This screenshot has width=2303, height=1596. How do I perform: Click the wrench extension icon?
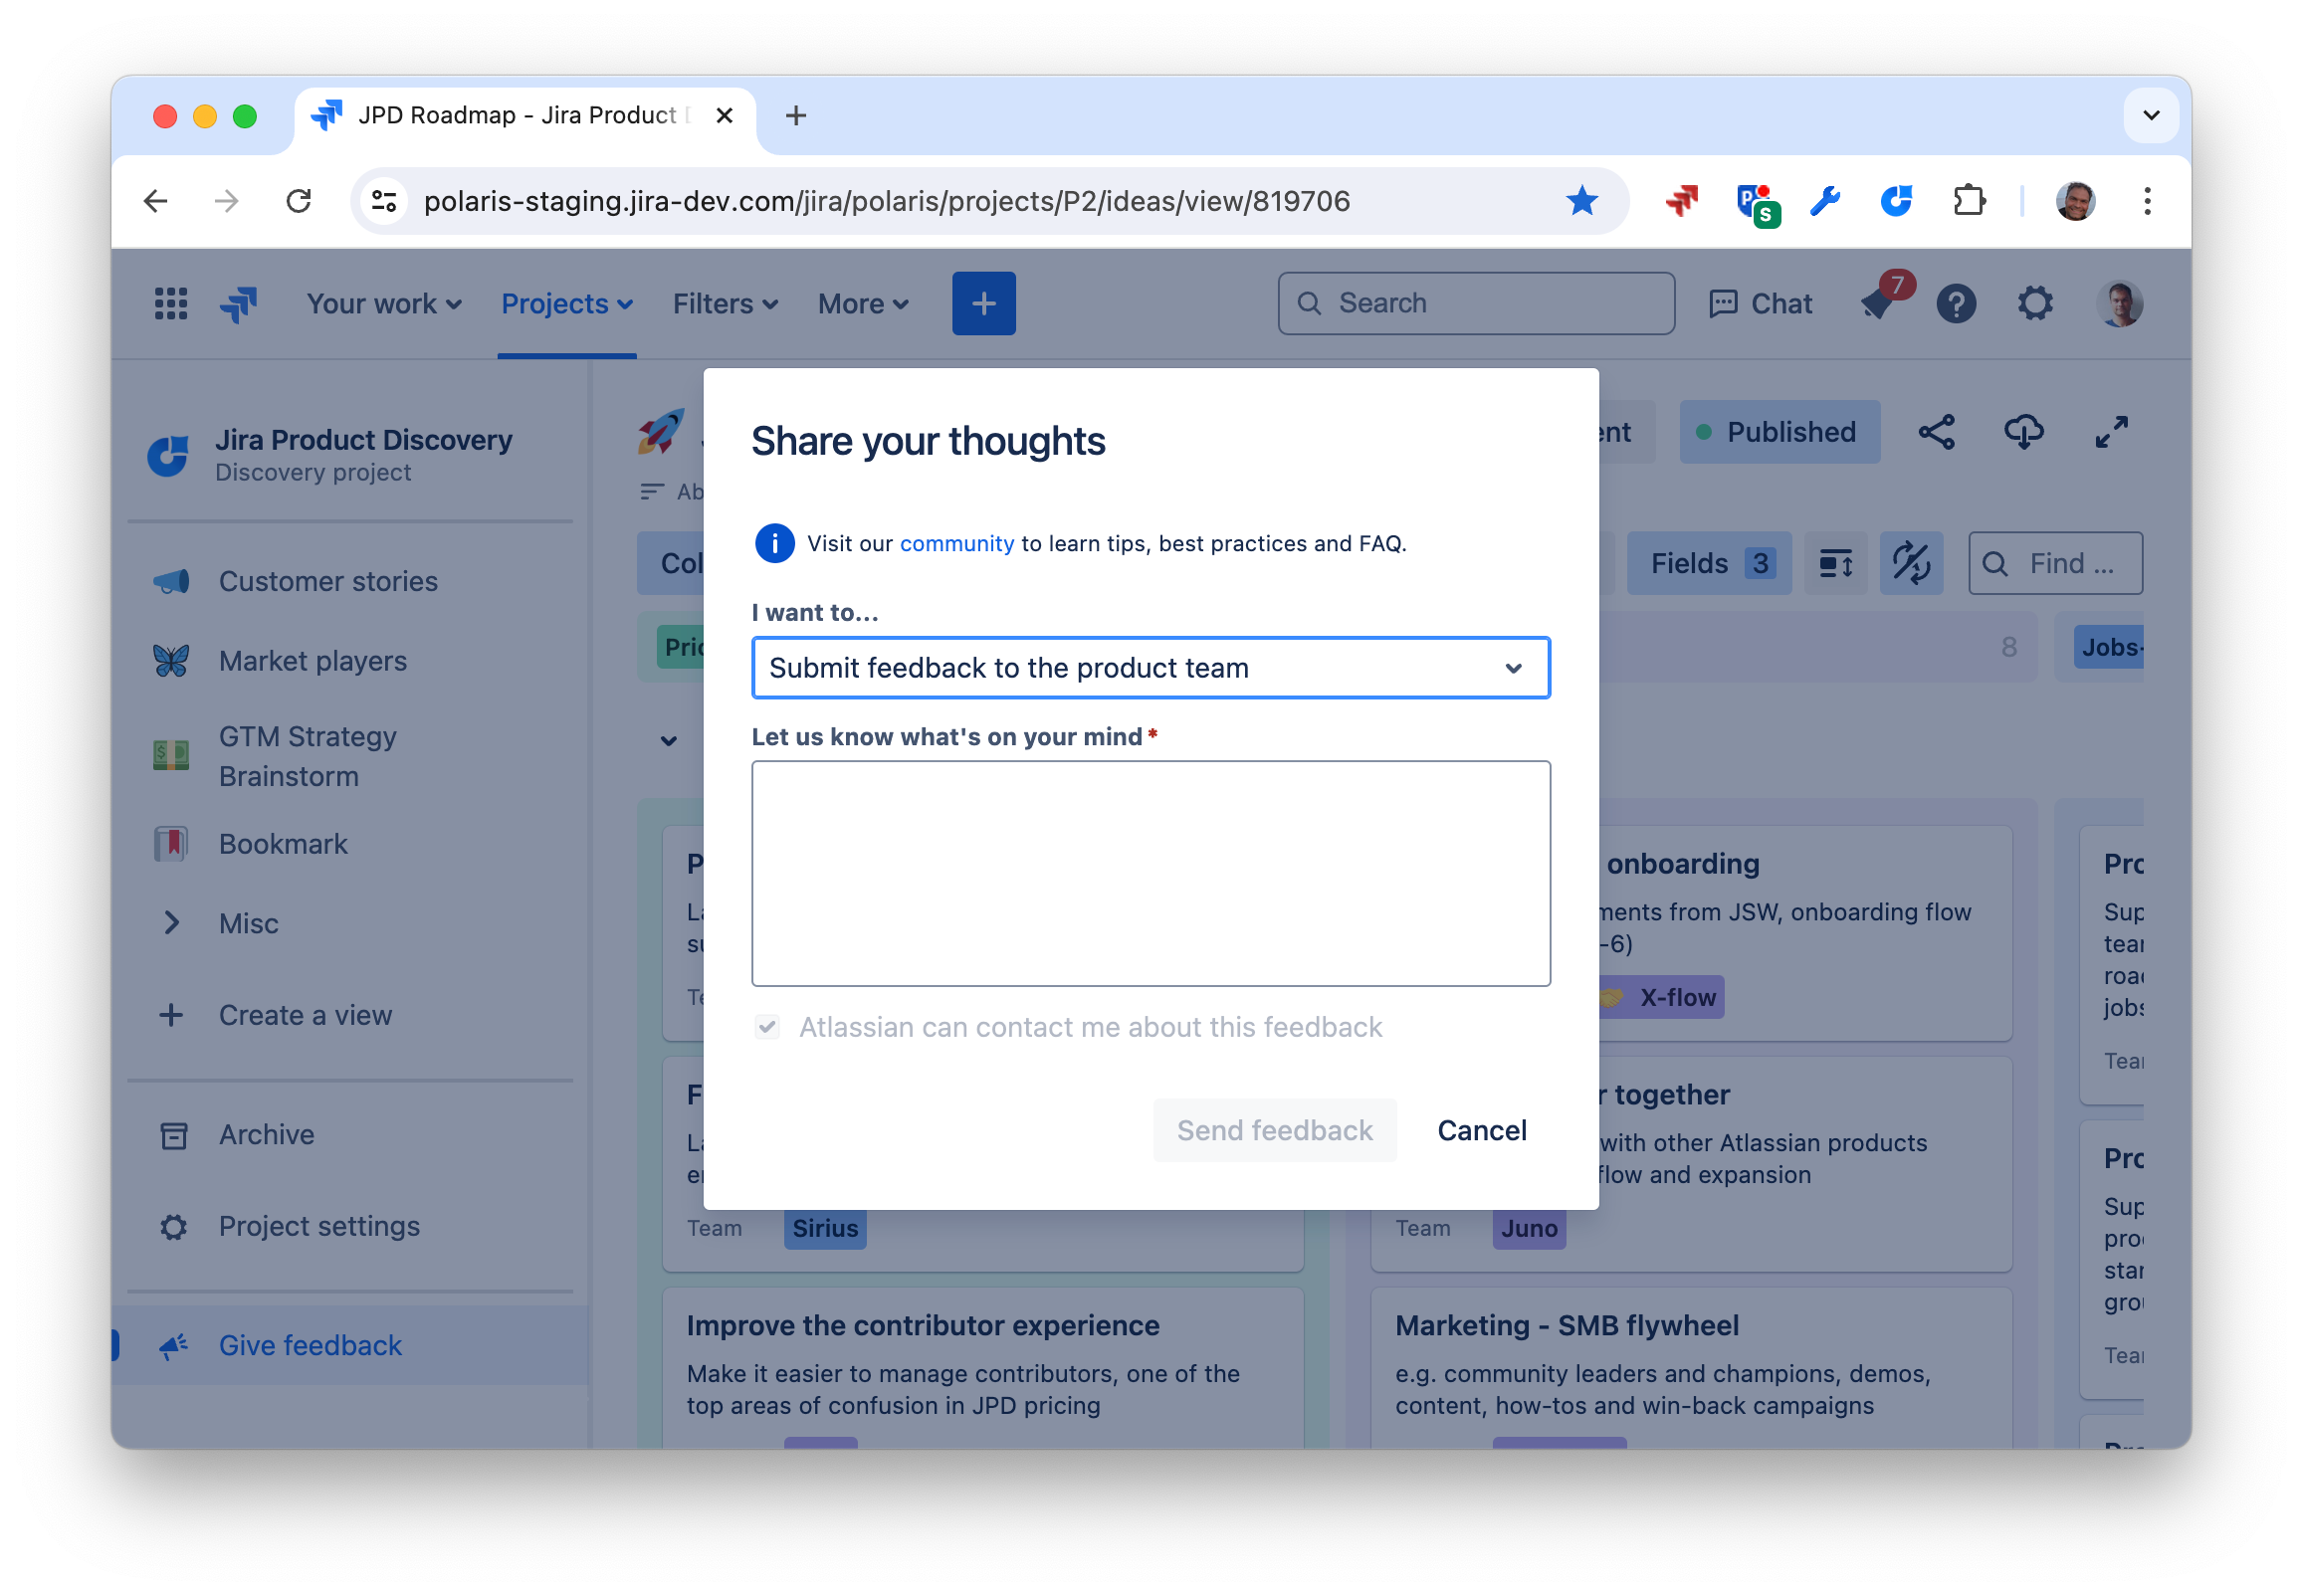(x=1825, y=201)
